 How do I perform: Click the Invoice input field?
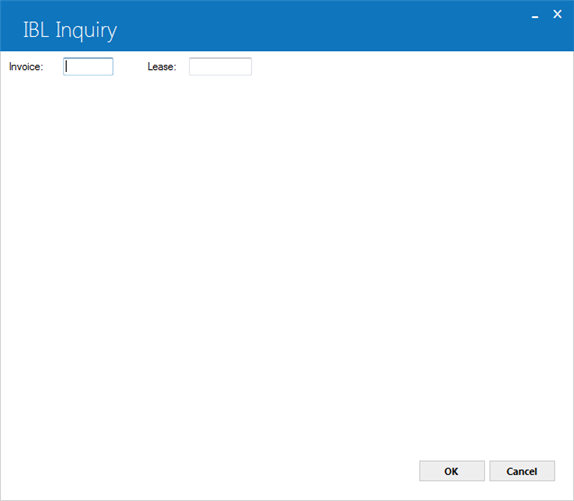(x=88, y=67)
